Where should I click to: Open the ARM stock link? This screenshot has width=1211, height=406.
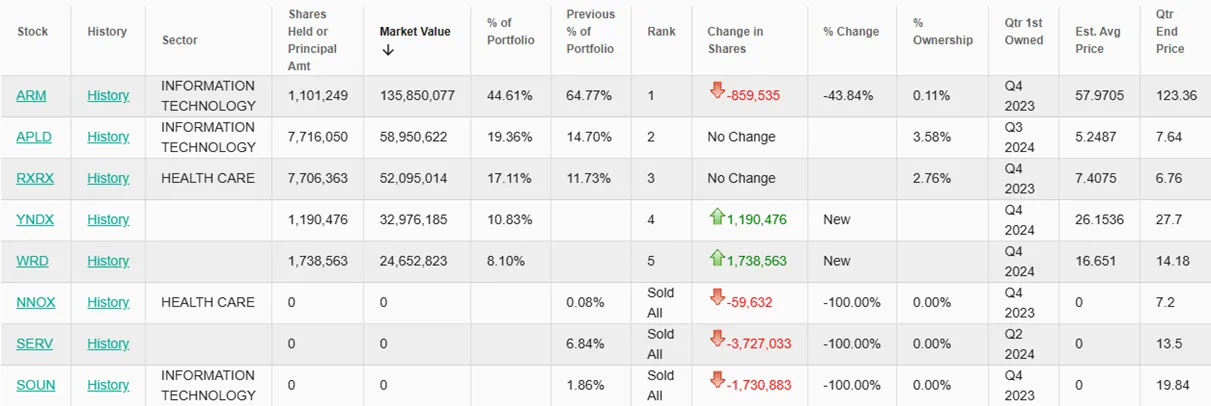click(31, 96)
